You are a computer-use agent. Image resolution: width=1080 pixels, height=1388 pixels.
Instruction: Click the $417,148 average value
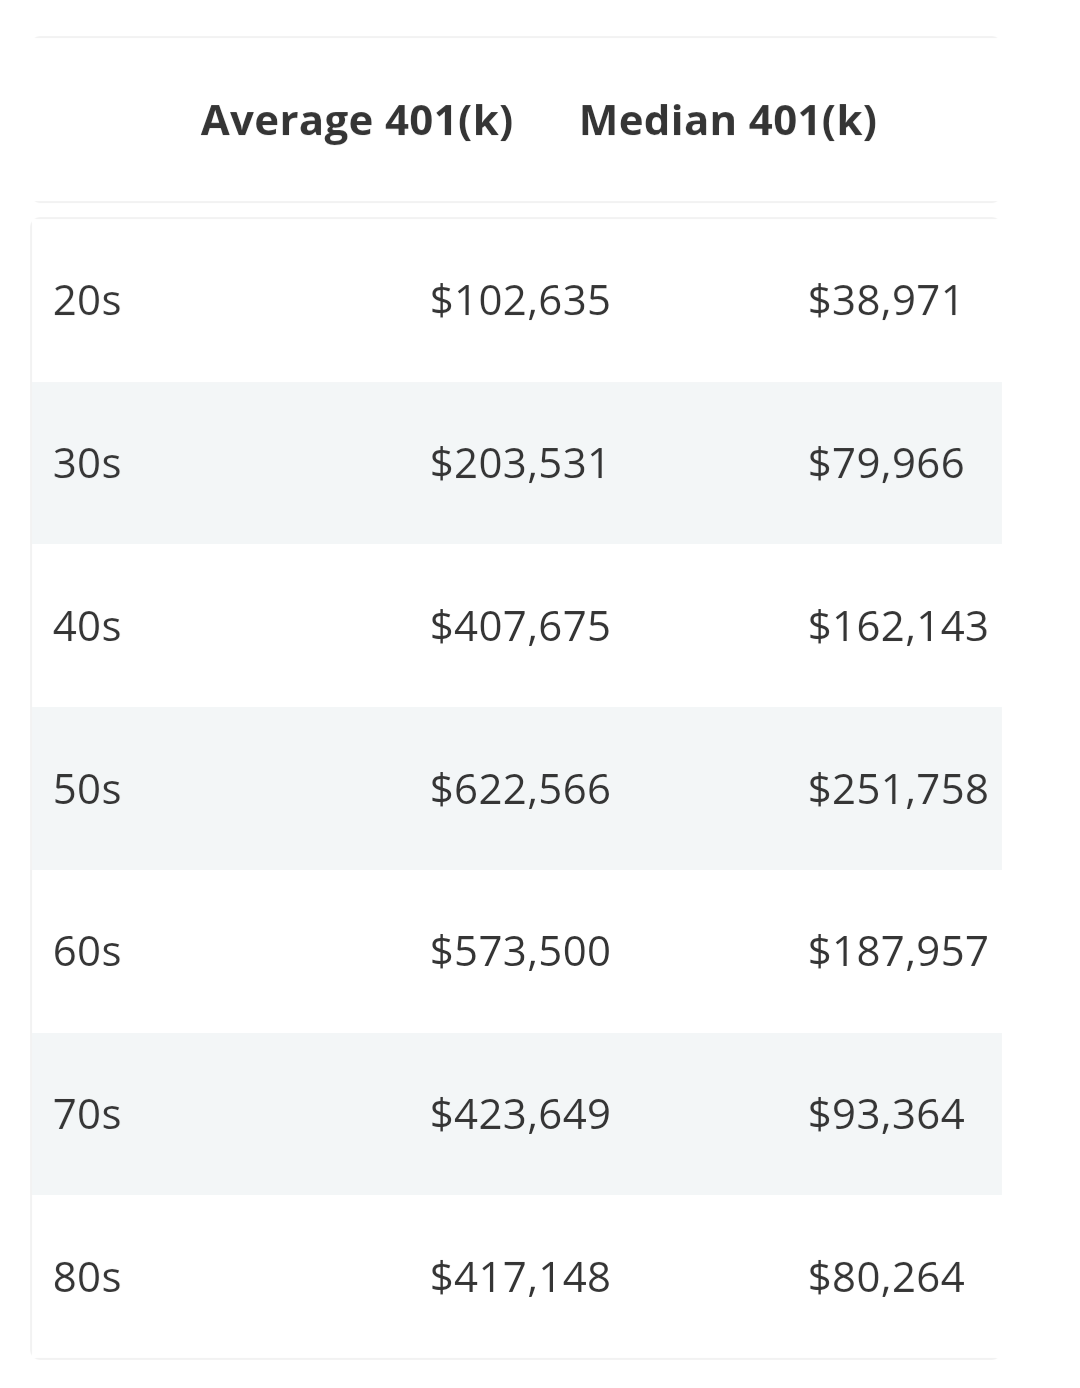click(520, 1278)
